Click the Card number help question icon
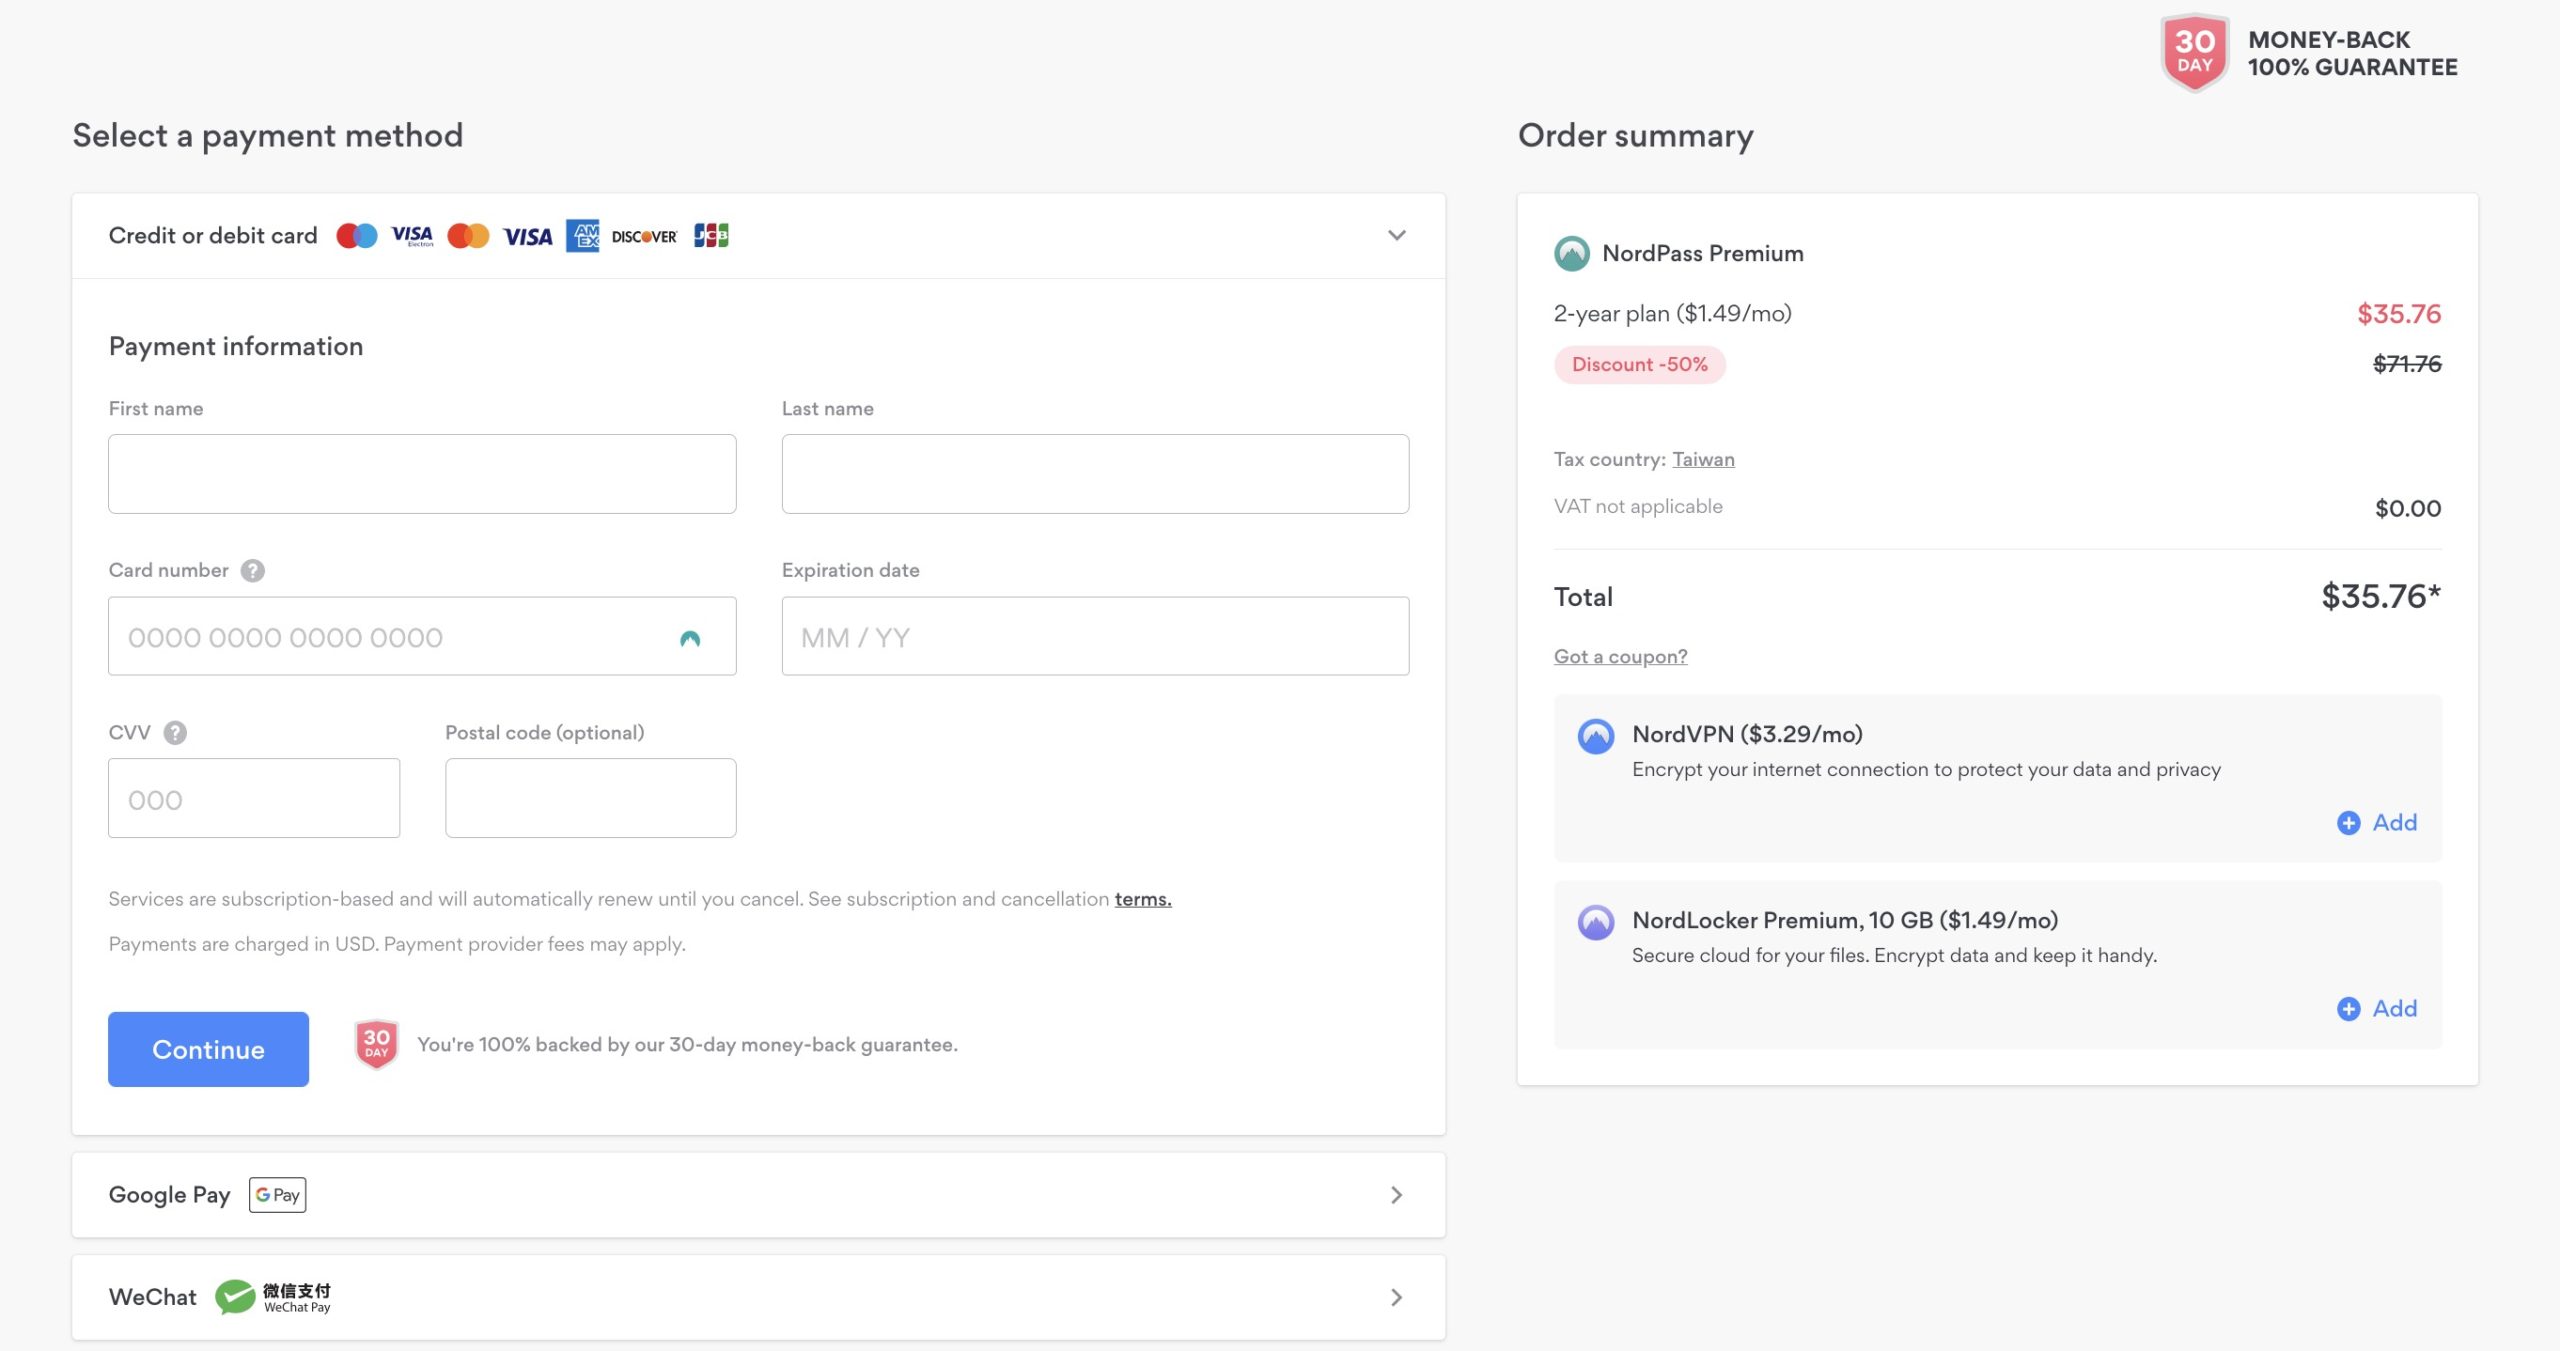The width and height of the screenshot is (2560, 1351). (x=253, y=570)
